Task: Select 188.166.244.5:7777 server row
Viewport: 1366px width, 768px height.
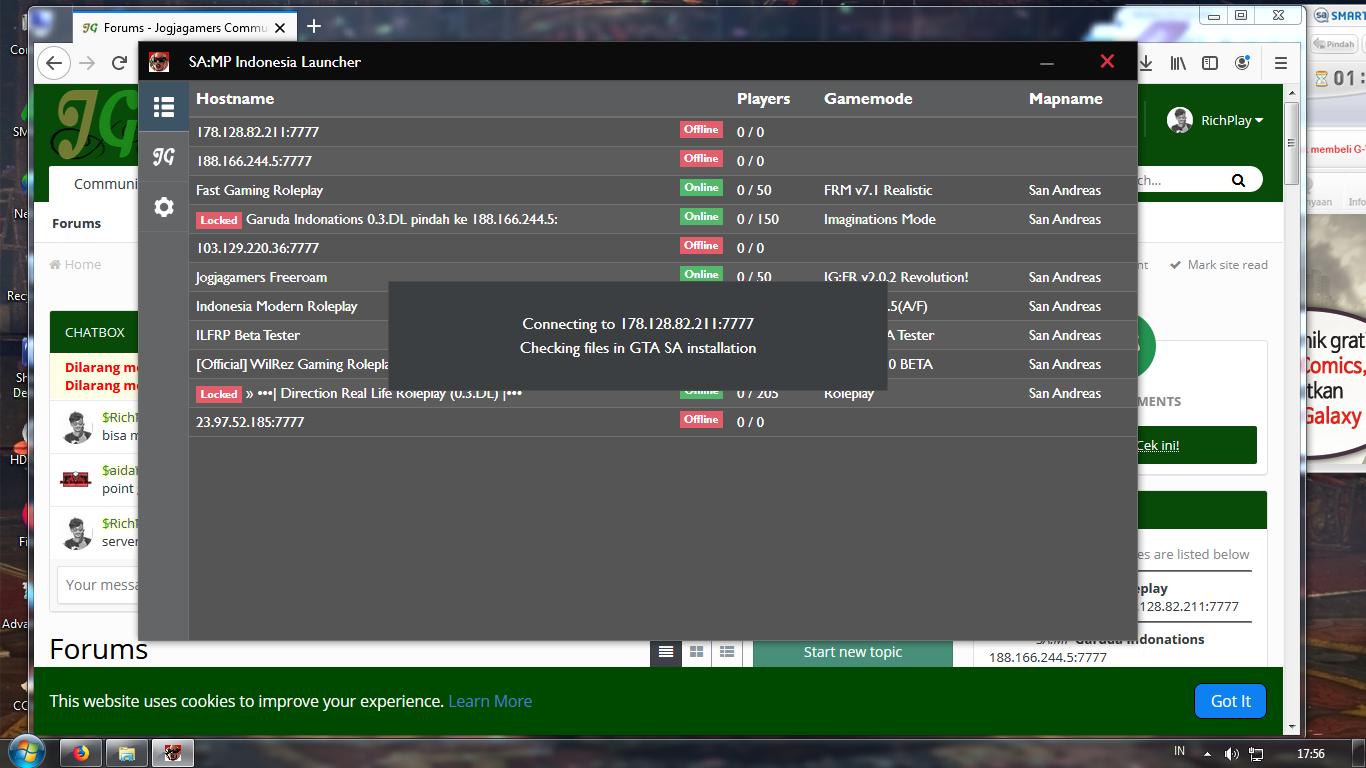Action: 663,161
